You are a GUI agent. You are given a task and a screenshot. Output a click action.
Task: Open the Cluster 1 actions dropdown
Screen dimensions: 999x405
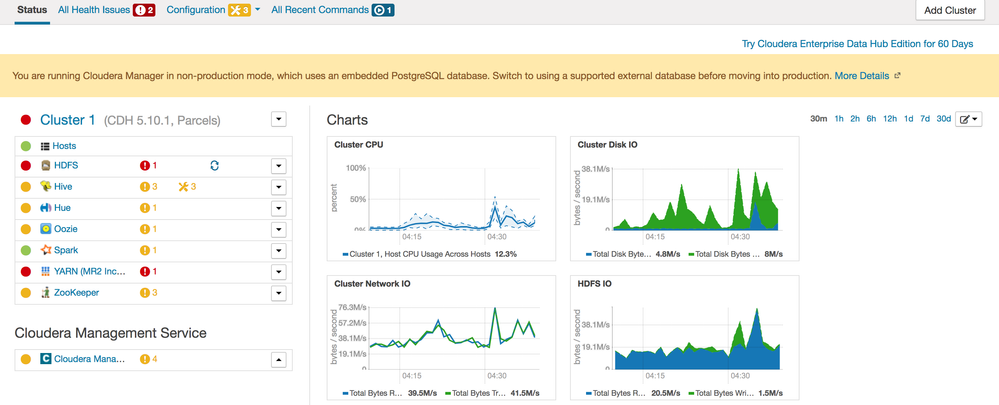tap(279, 120)
